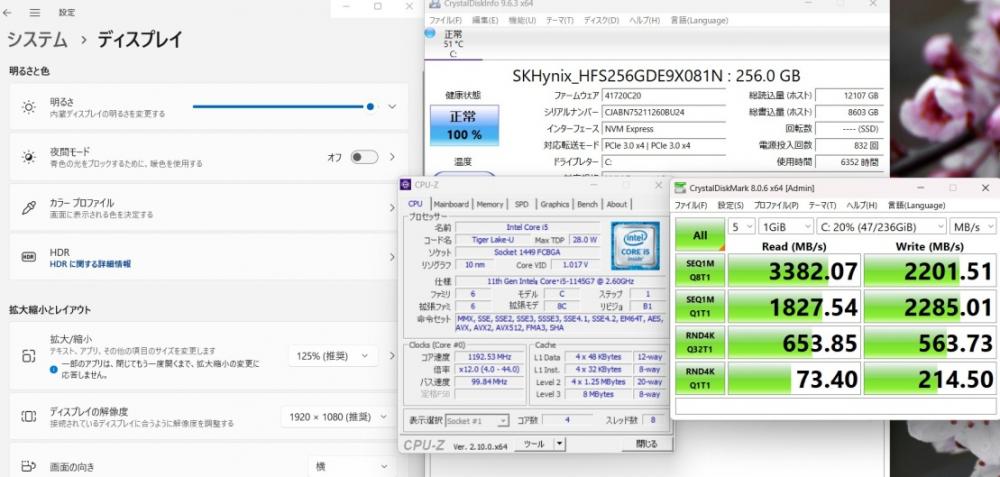The height and width of the screenshot is (477, 1000).
Task: Click the firmware field 41720C20
Action: click(x=664, y=96)
